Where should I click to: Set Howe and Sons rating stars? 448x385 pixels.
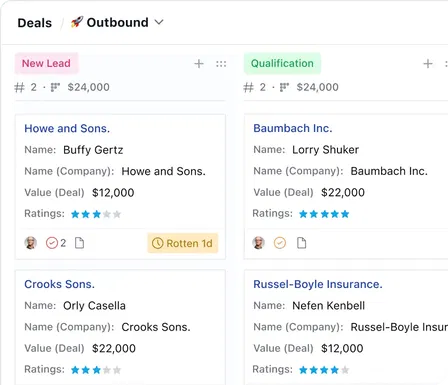coord(96,214)
